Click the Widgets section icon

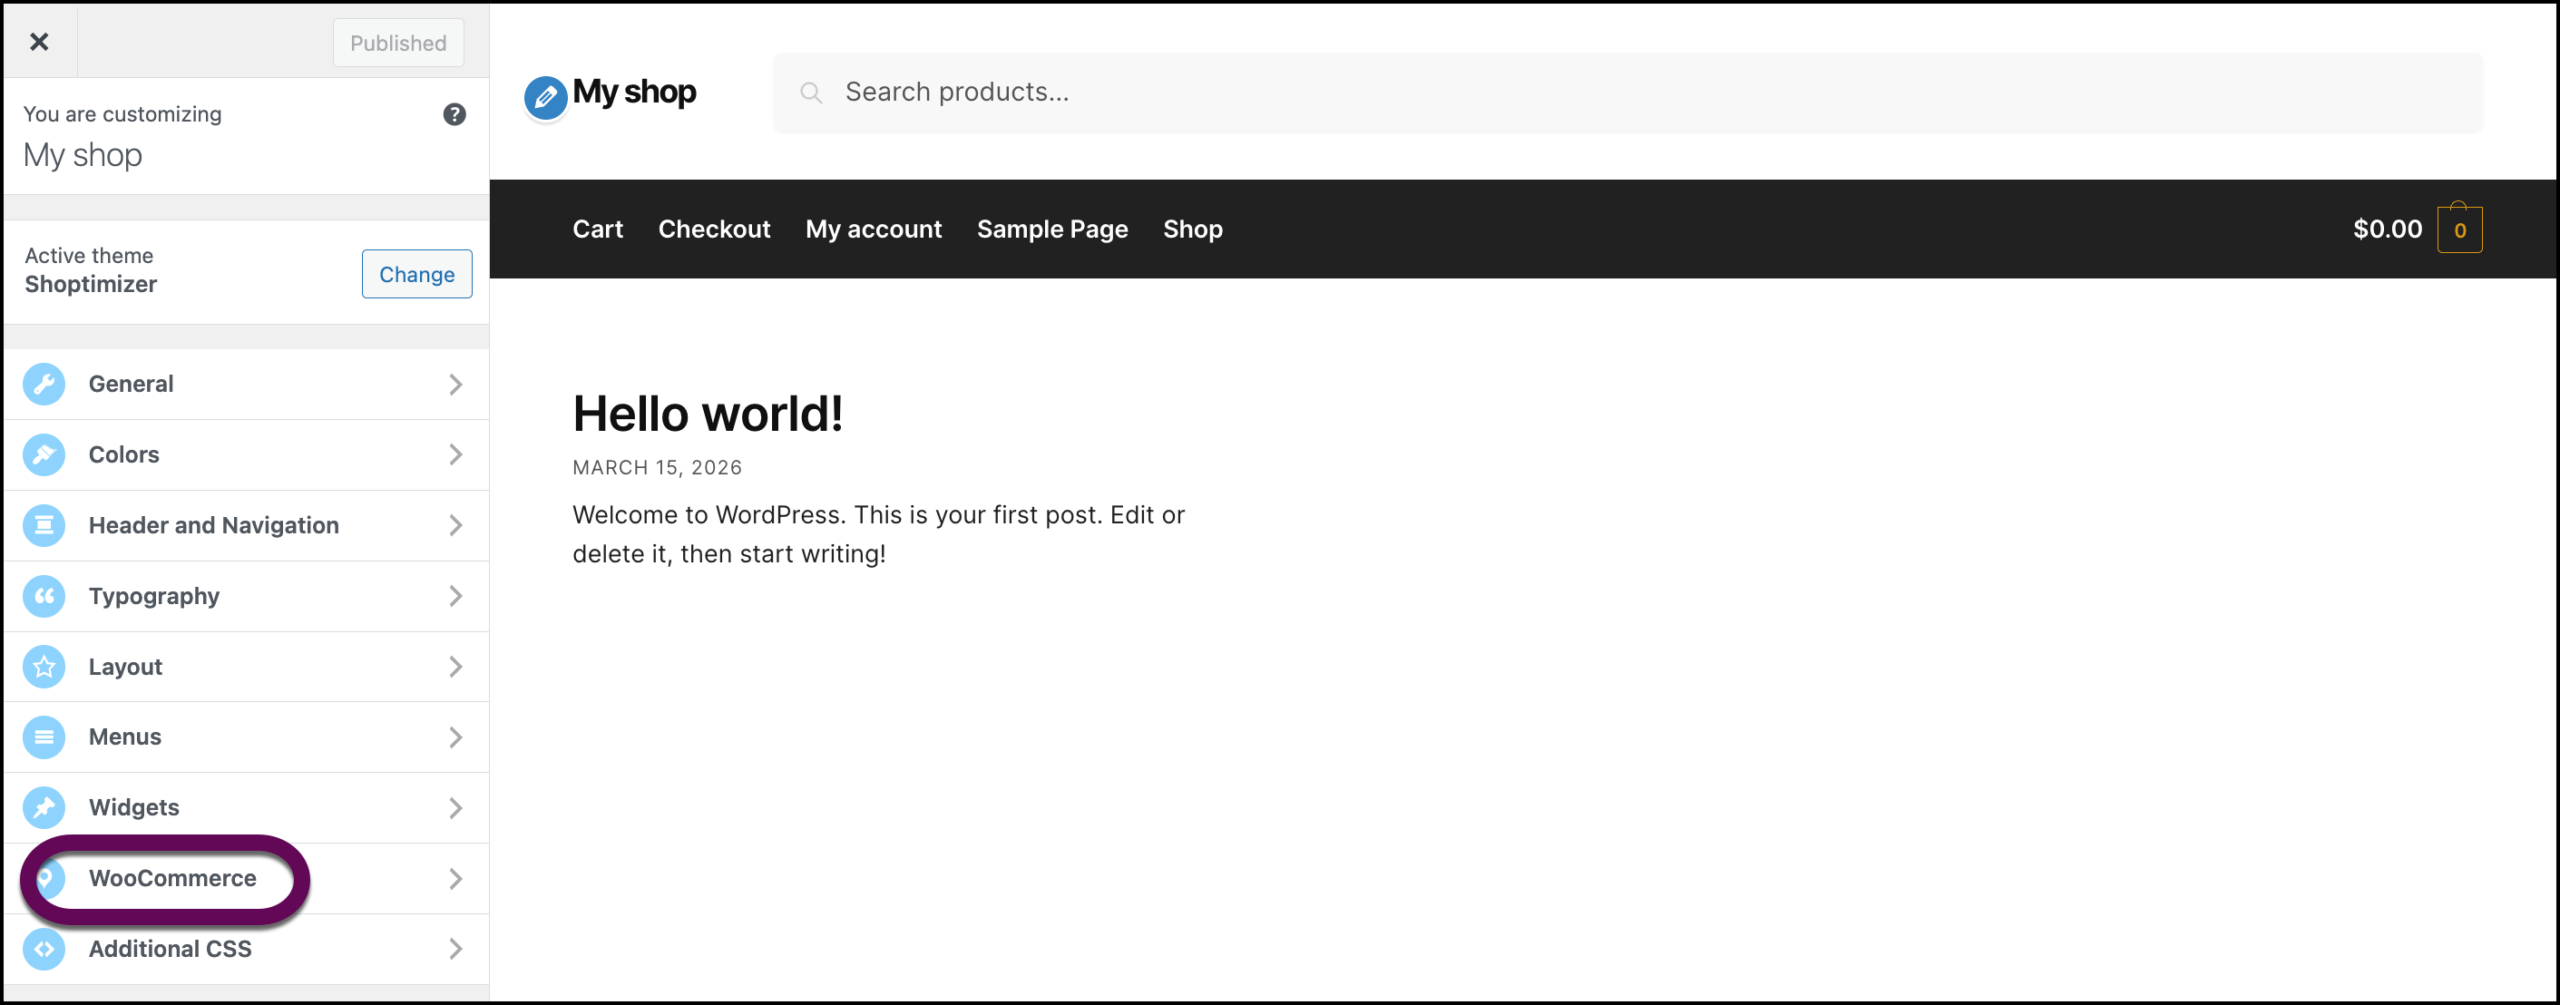(x=44, y=807)
